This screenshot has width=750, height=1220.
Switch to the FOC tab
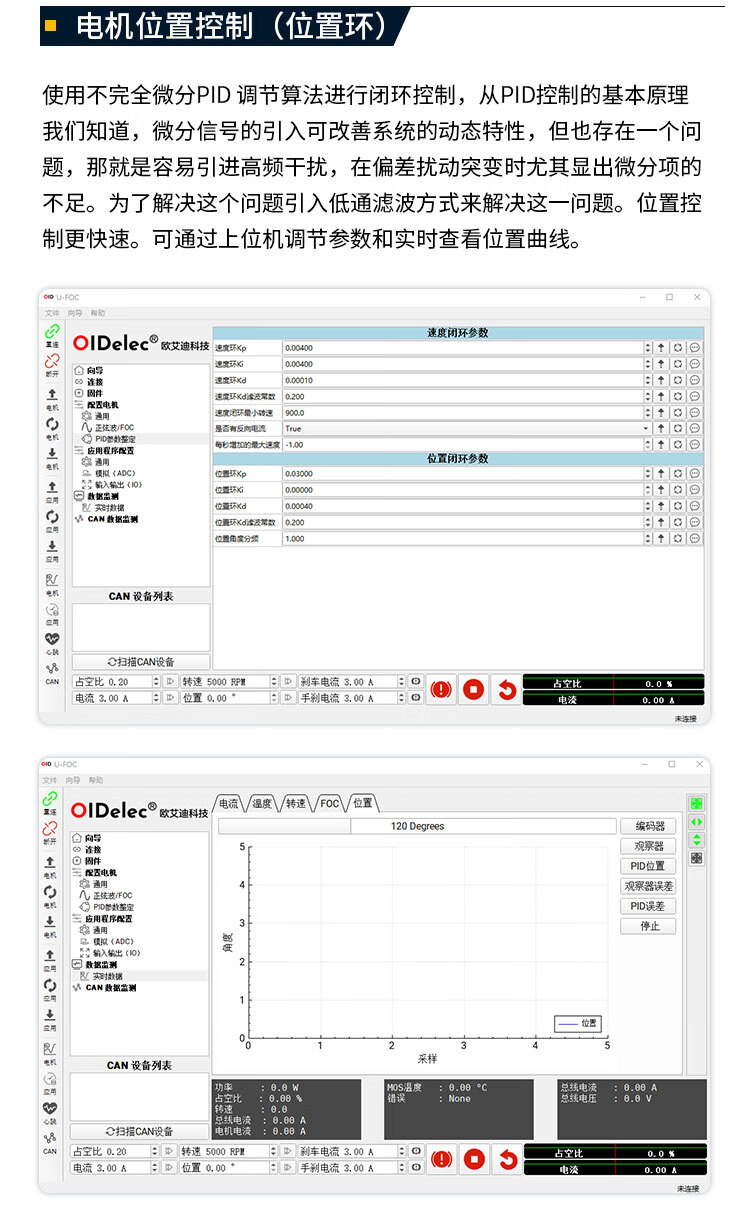(329, 803)
